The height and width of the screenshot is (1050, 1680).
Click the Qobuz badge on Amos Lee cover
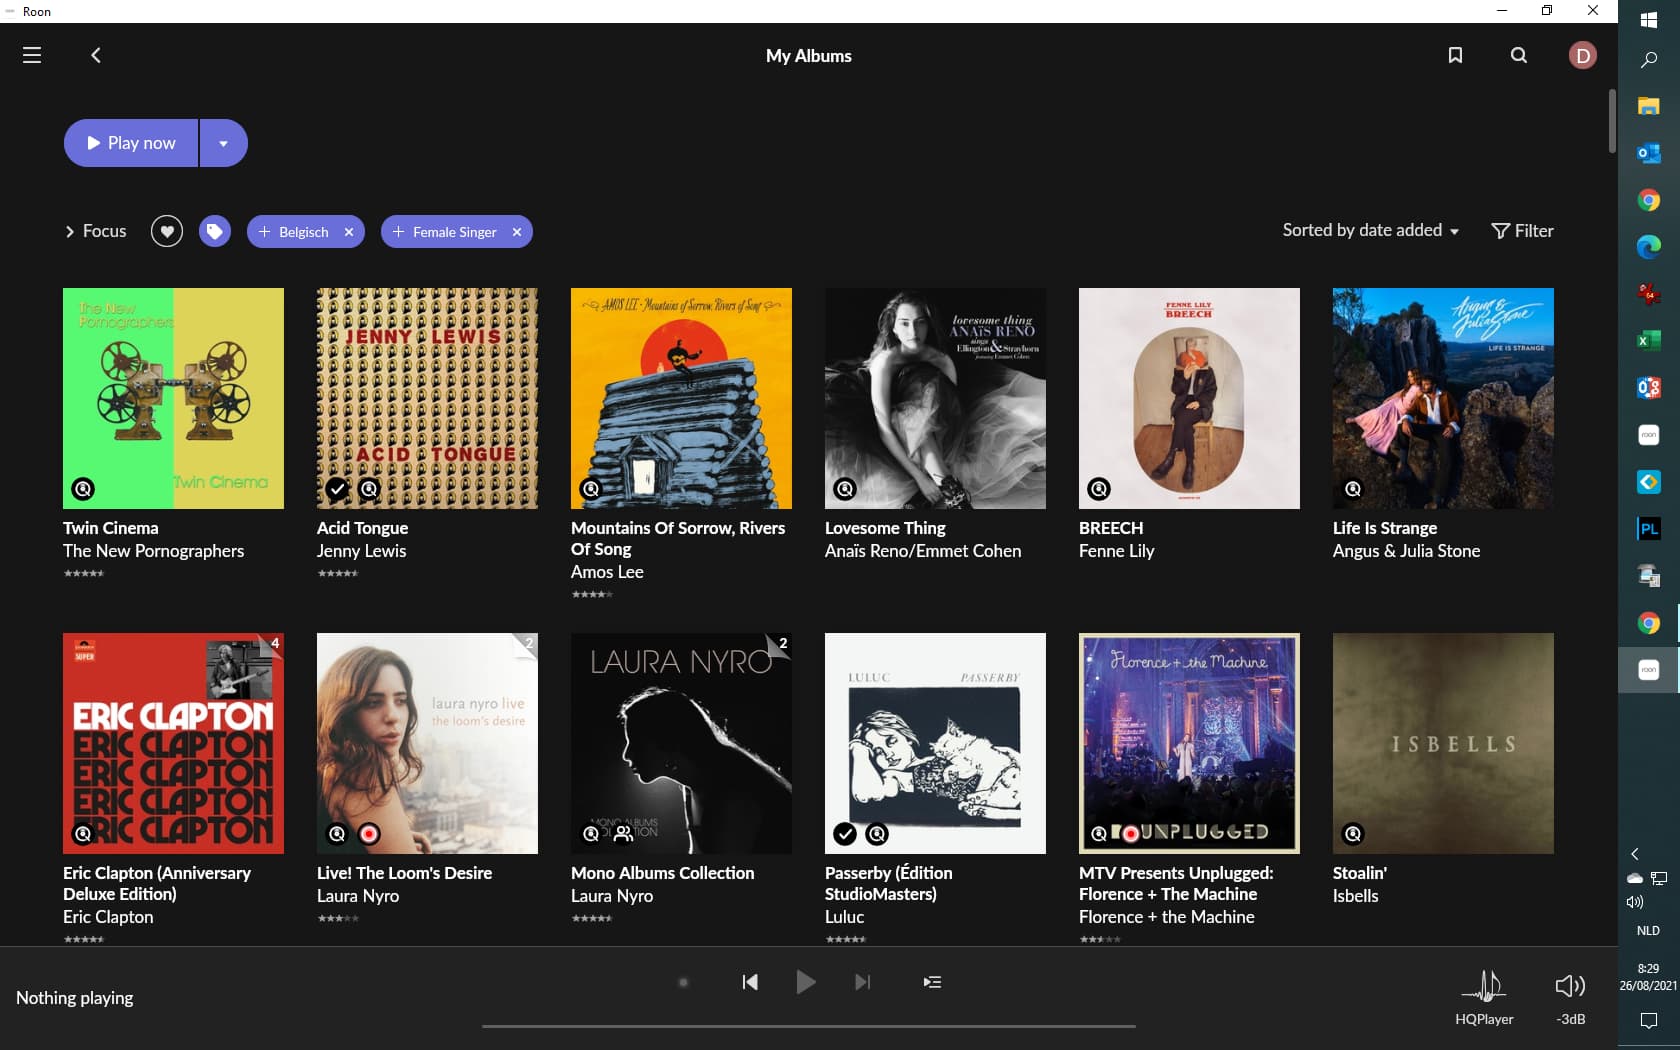coord(591,489)
